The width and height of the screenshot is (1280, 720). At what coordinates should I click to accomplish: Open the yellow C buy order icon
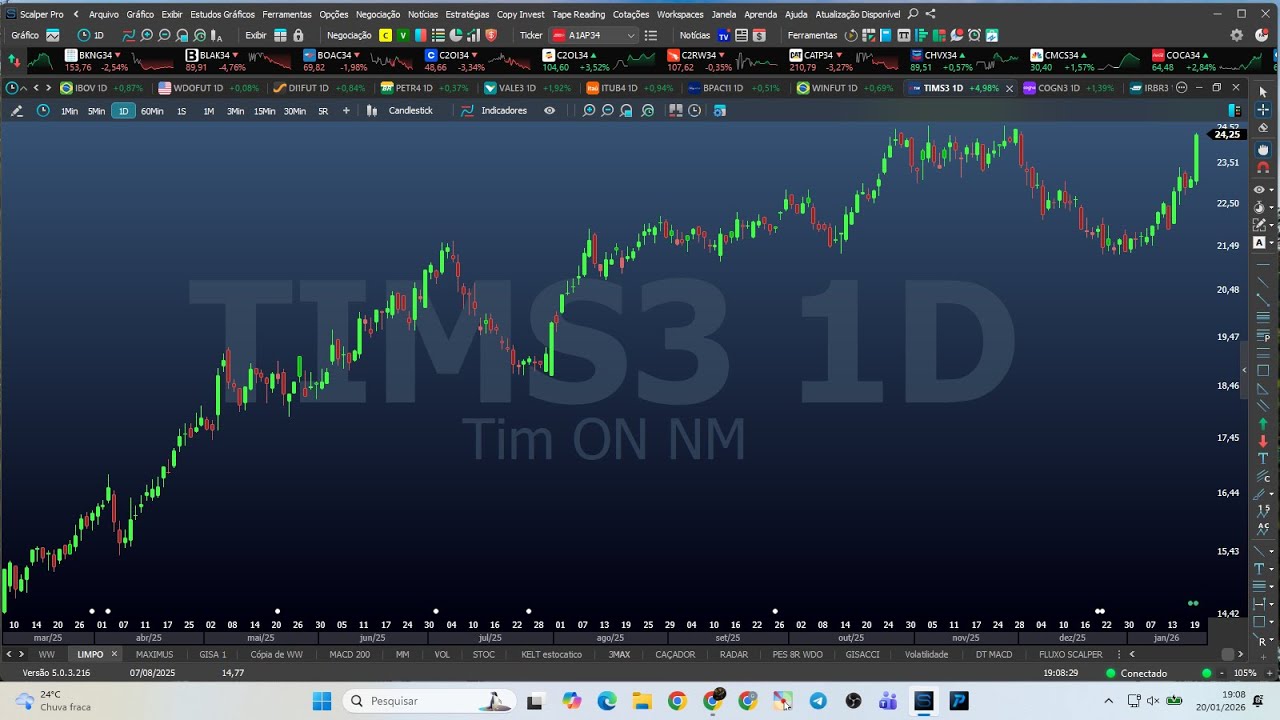click(385, 35)
